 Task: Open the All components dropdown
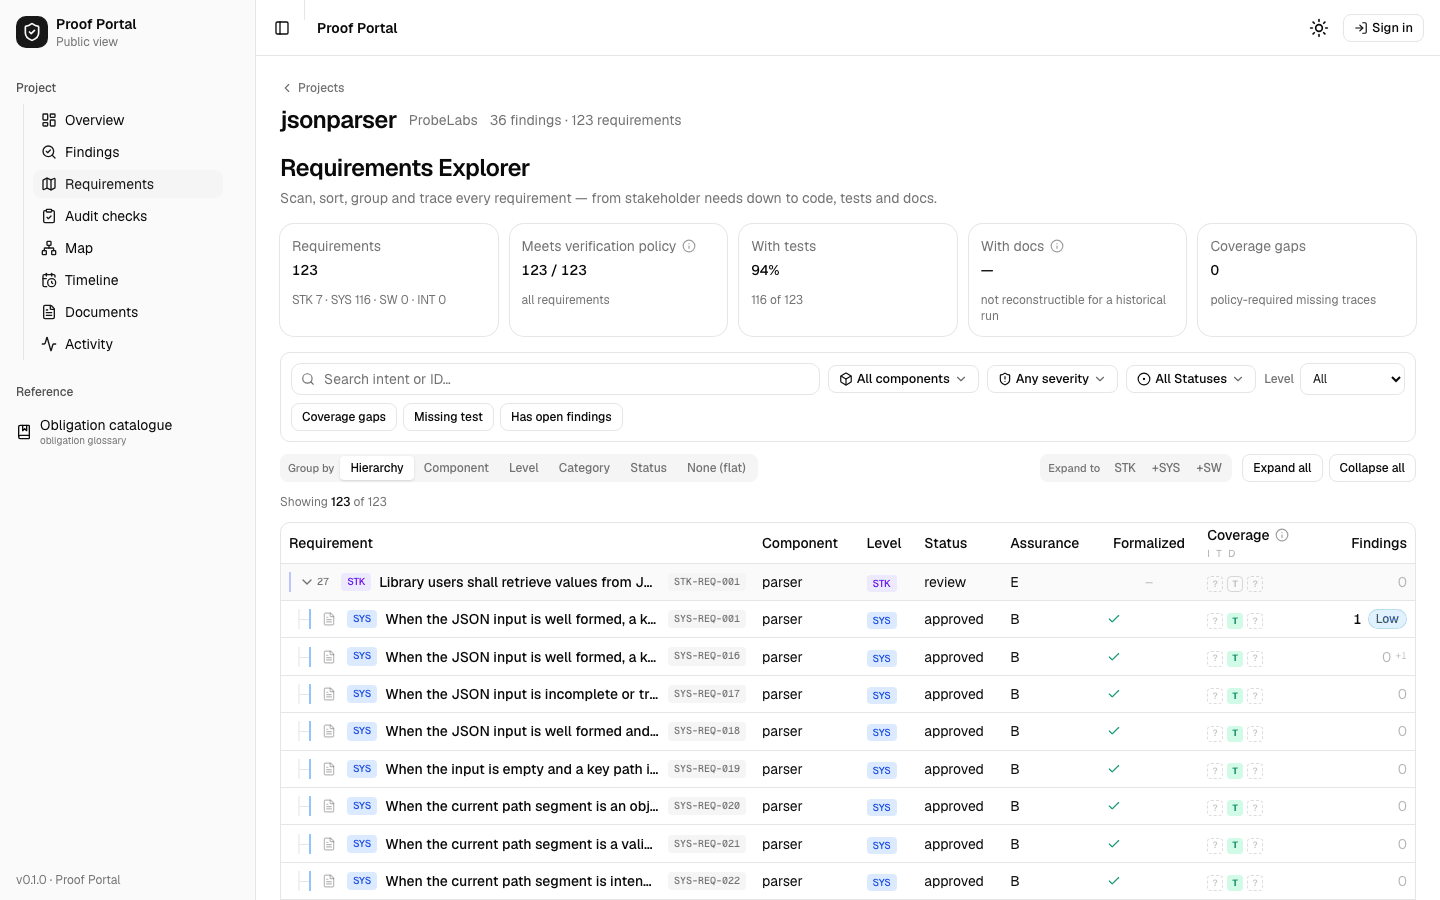[903, 379]
